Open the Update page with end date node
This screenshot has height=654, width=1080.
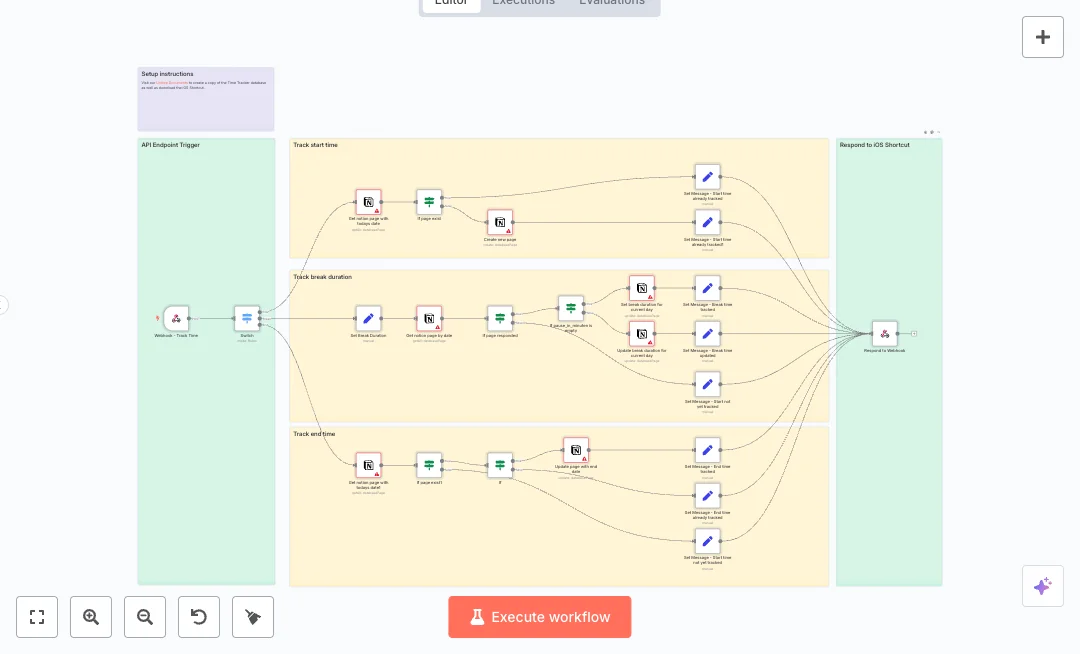point(576,450)
